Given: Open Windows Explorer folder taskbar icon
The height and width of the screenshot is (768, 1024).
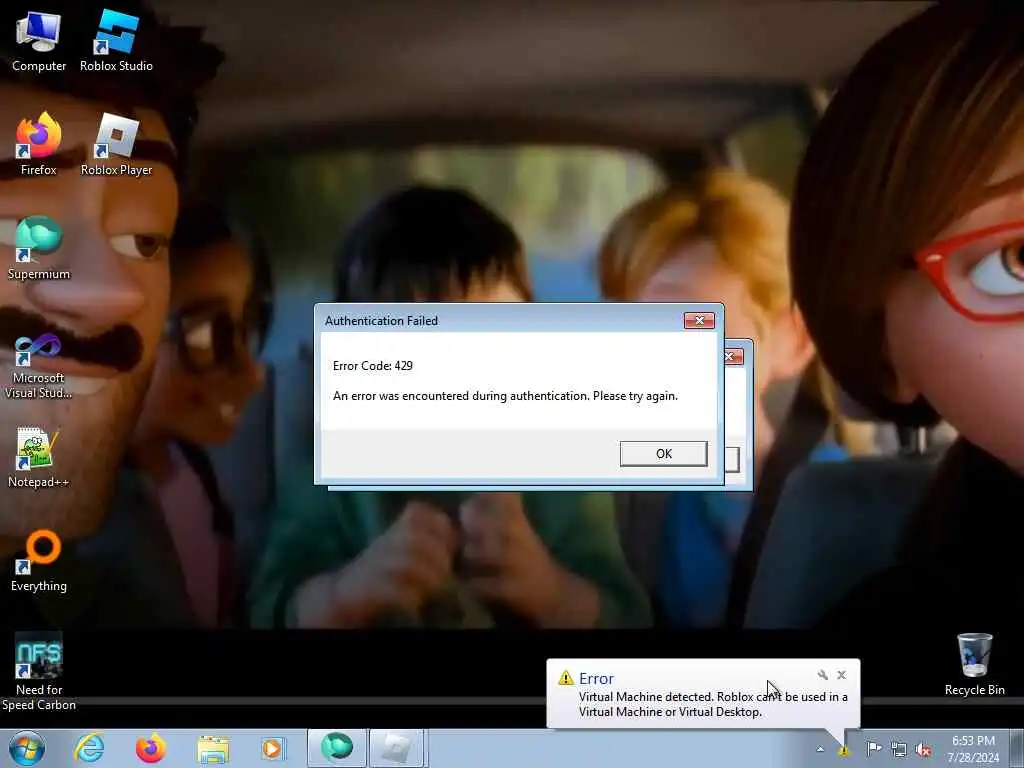Looking at the screenshot, I should (x=213, y=749).
